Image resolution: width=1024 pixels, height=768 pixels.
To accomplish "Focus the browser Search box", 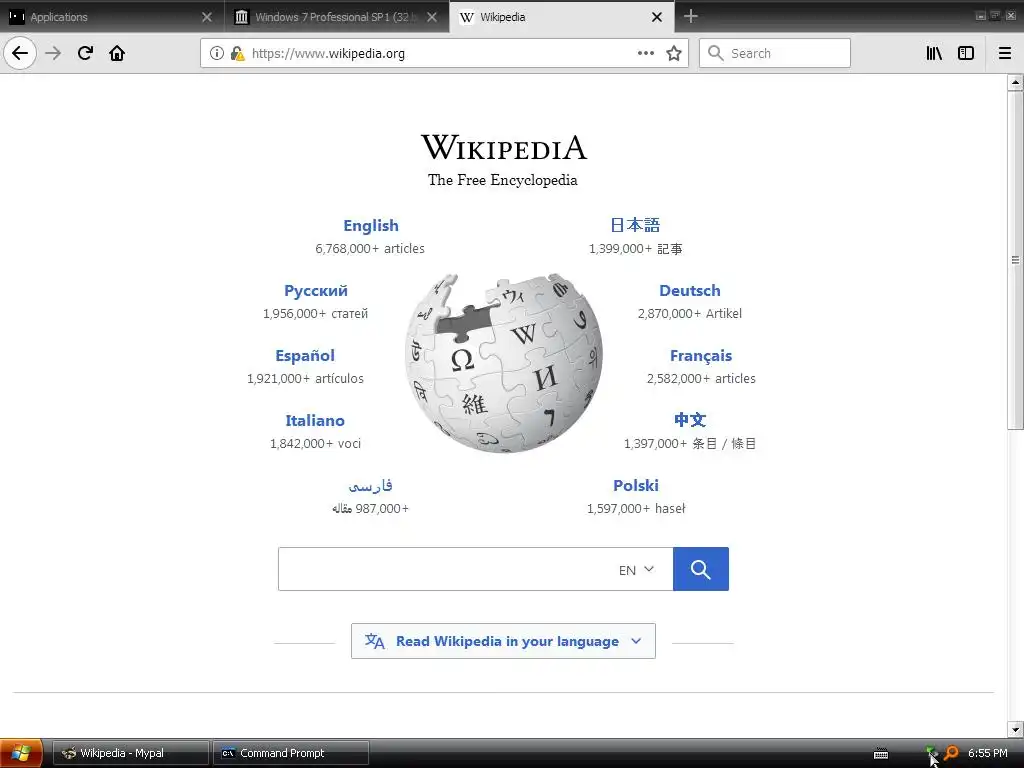I will tap(775, 53).
